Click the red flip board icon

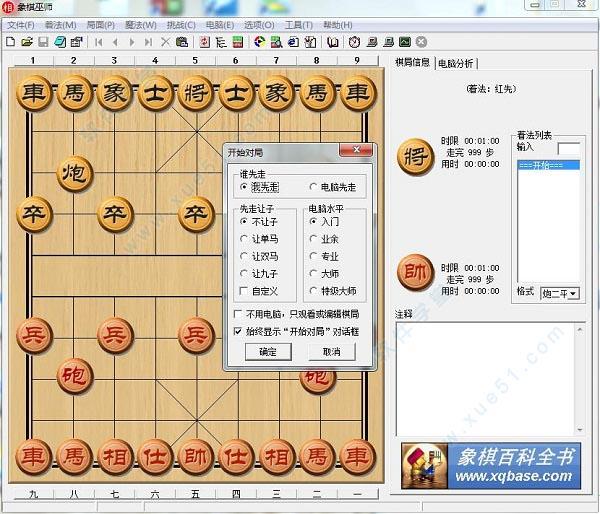205,42
